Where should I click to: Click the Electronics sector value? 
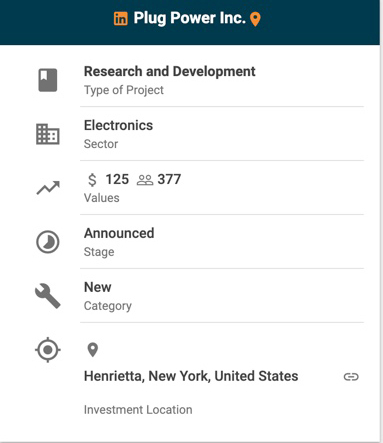(x=118, y=125)
